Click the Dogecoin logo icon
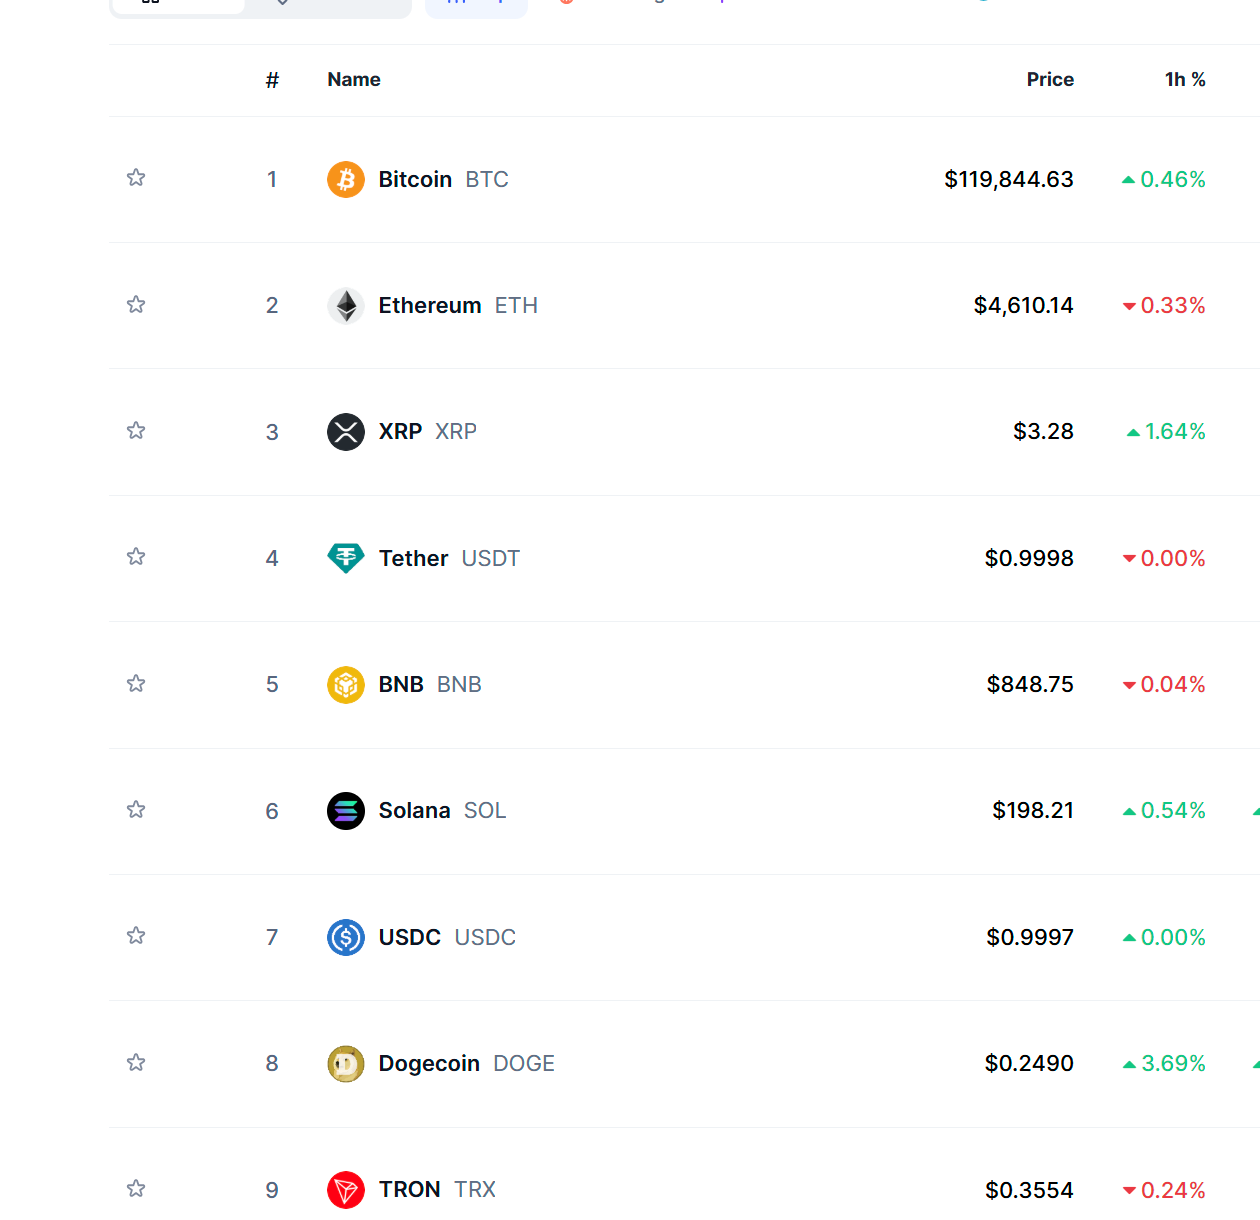The width and height of the screenshot is (1260, 1220). 346,1064
